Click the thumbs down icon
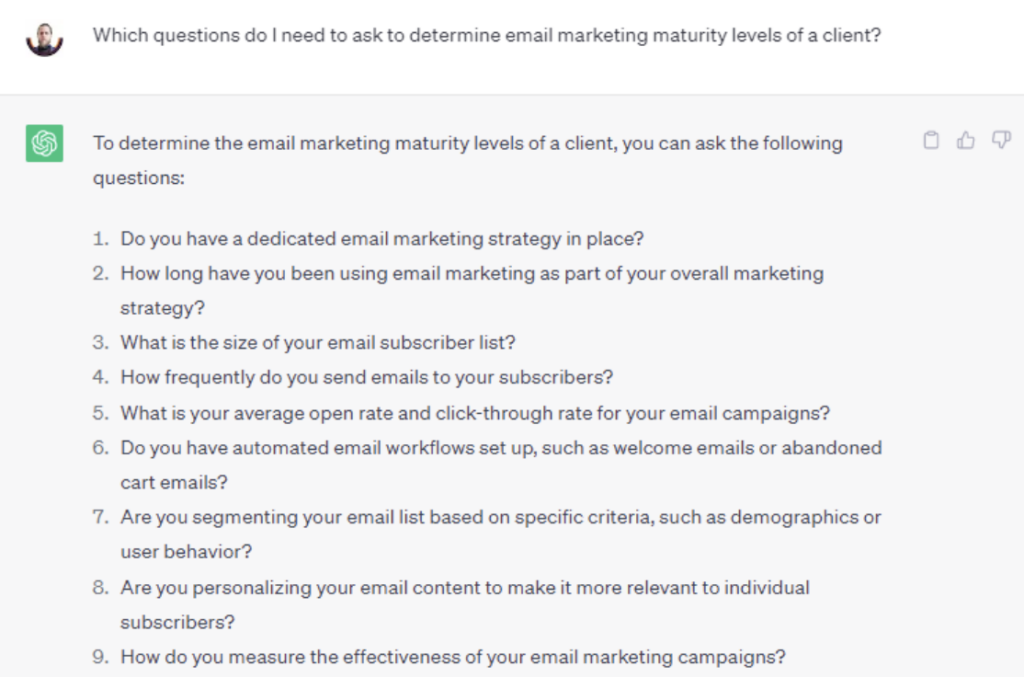This screenshot has width=1024, height=677. (1000, 141)
